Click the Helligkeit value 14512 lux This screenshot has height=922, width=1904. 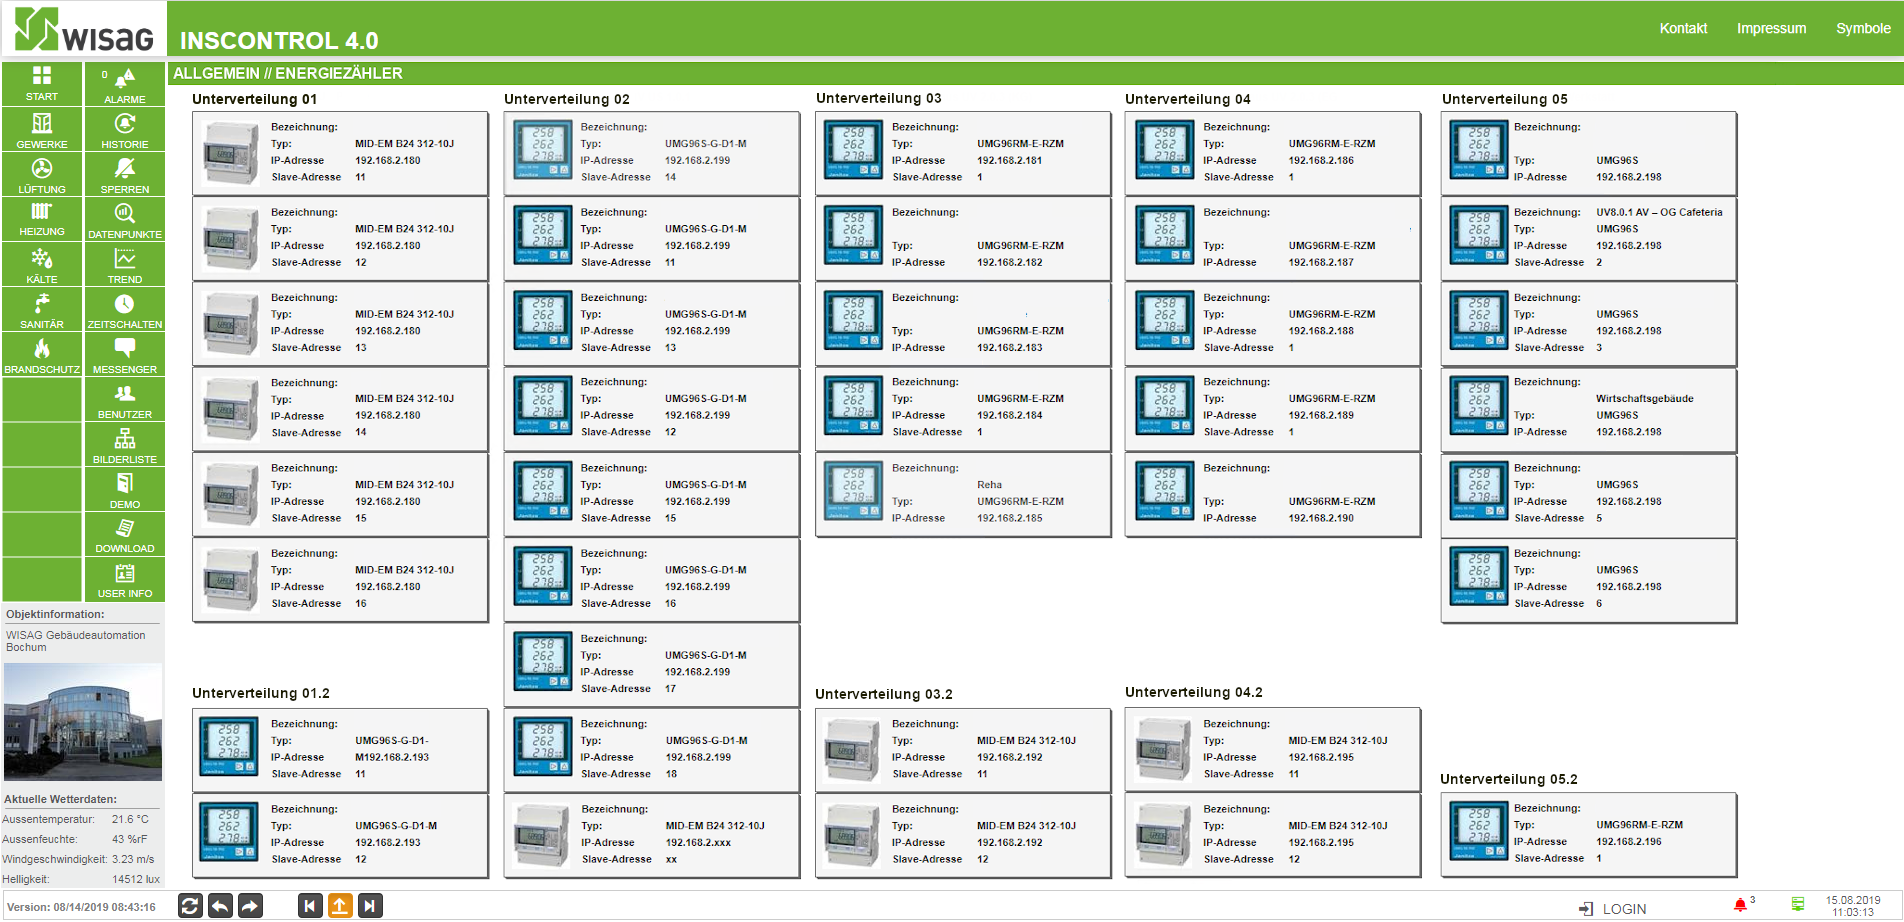136,879
